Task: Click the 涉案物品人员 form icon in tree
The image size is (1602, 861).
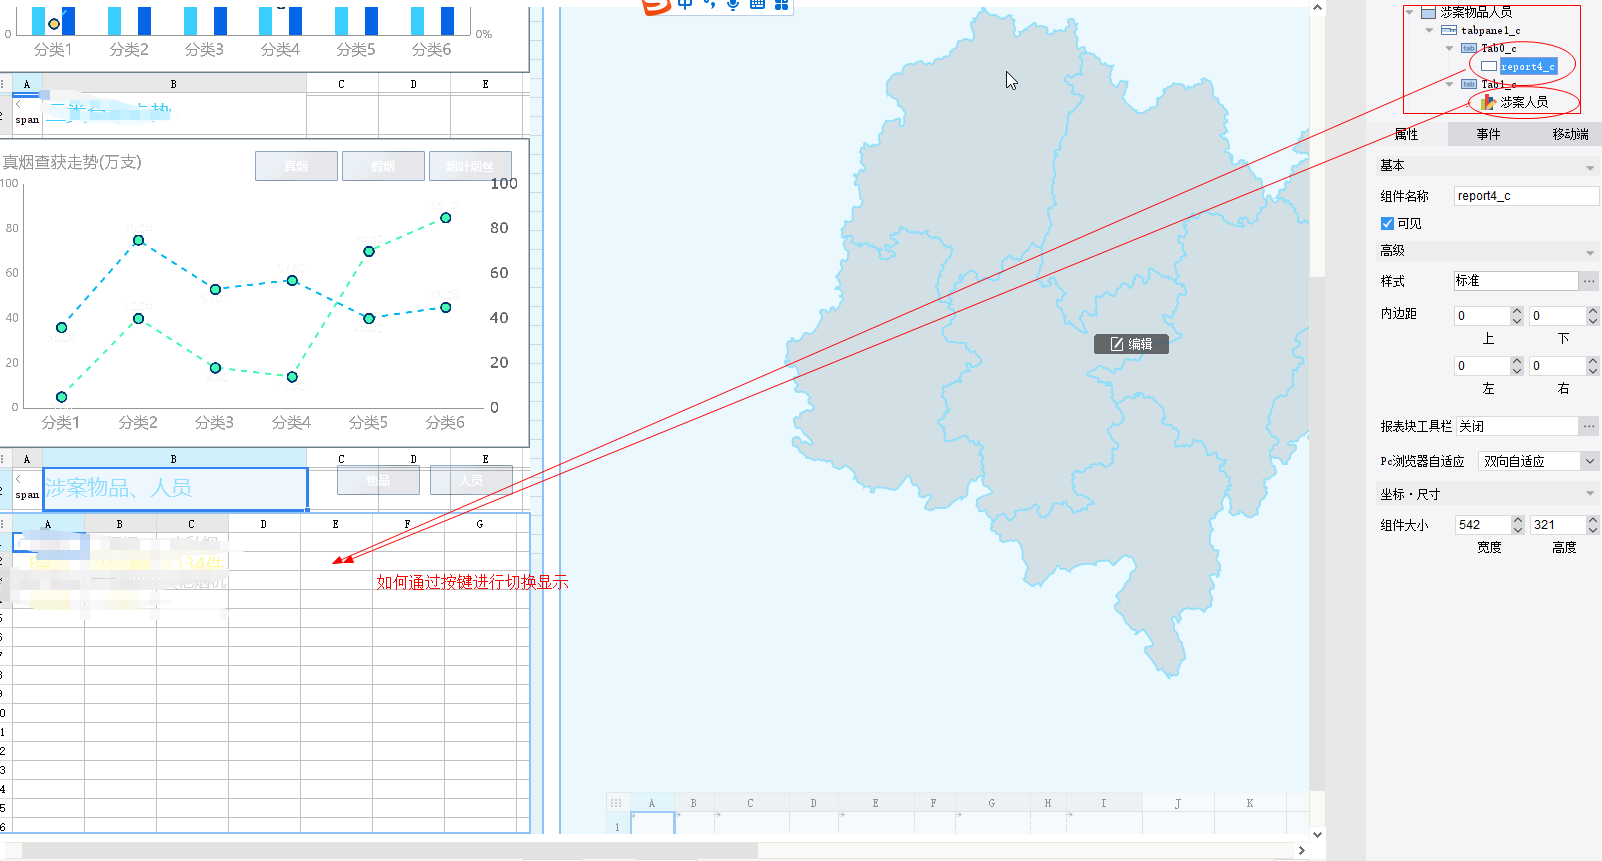Action: (1429, 12)
